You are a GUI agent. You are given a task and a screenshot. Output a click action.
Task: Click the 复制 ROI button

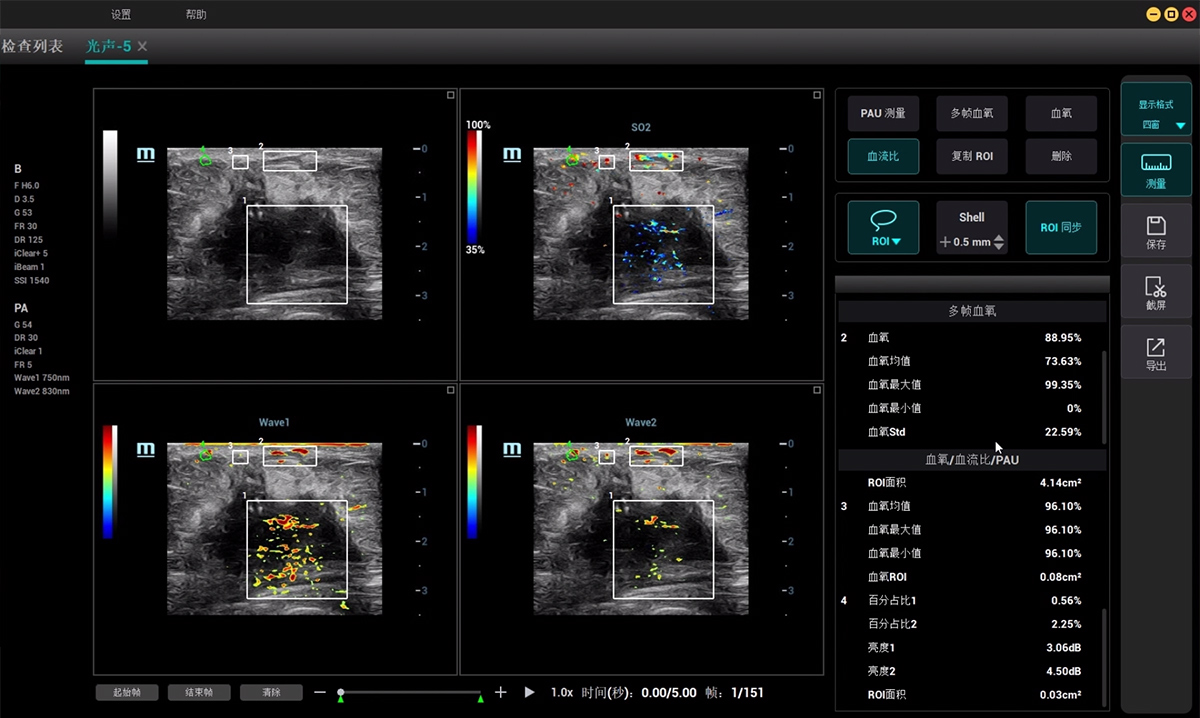click(x=971, y=156)
